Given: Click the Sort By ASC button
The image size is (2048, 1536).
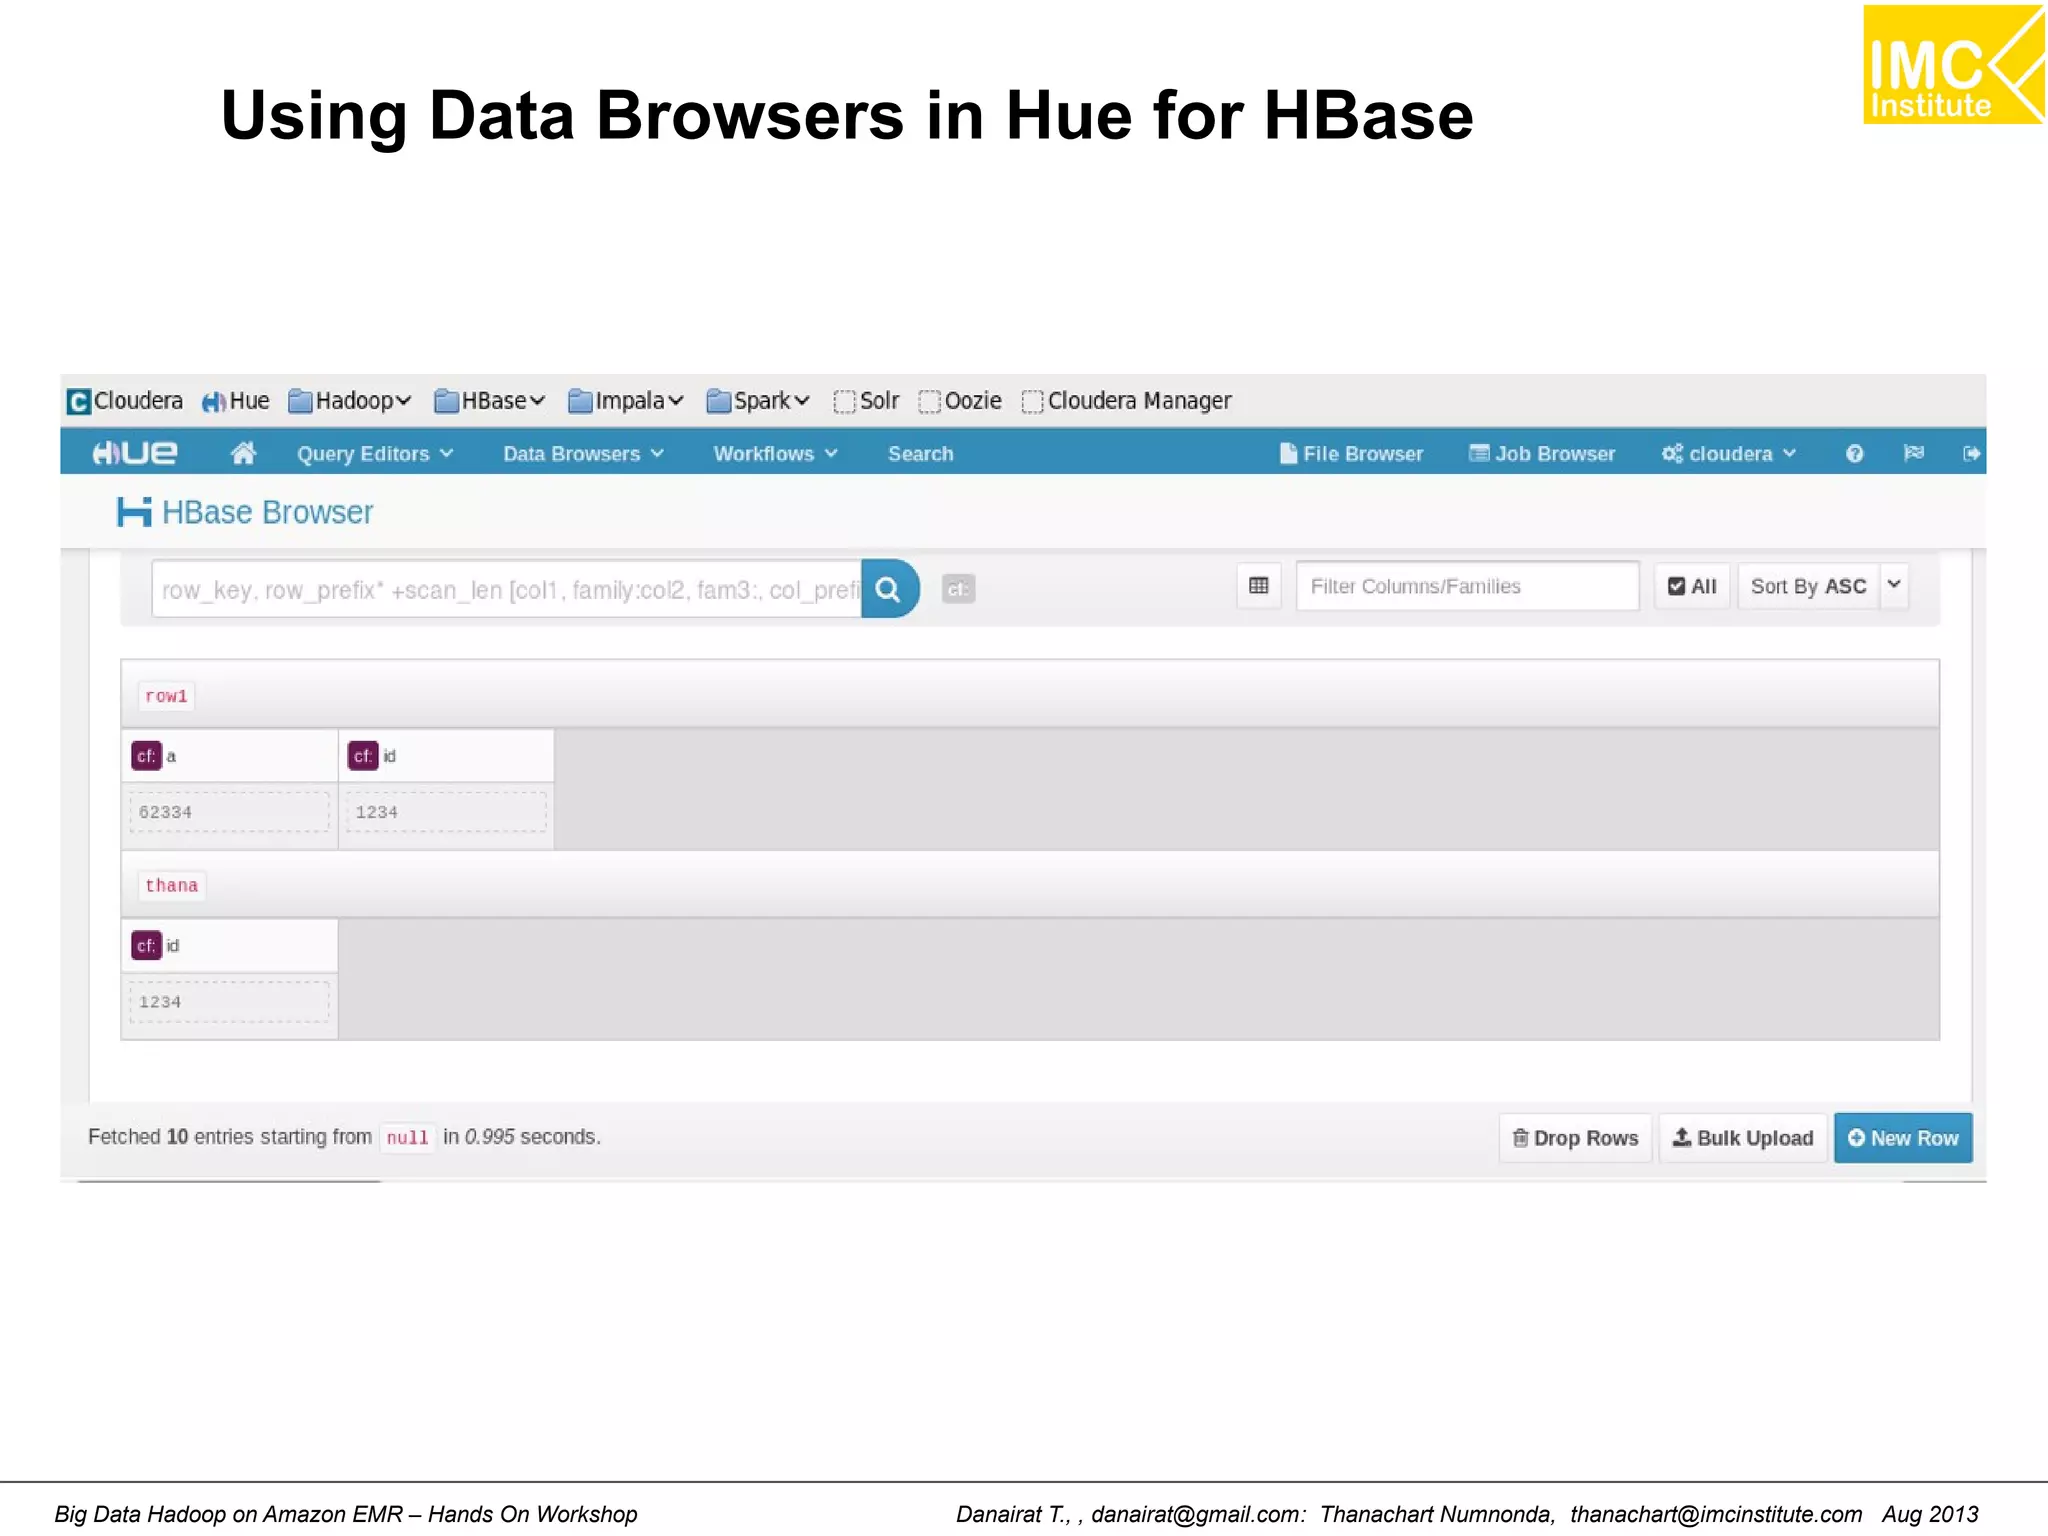Looking at the screenshot, I should click(1808, 586).
